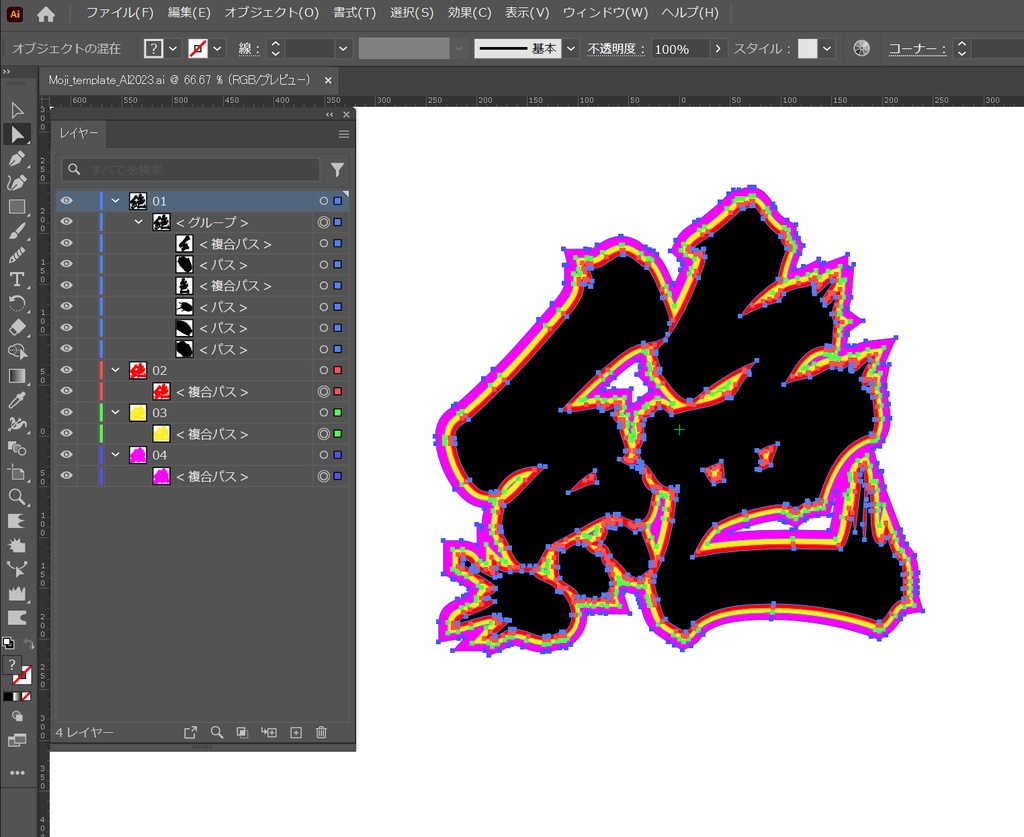This screenshot has height=837, width=1024.
Task: Click the Layers panel filter icon
Action: pyautogui.click(x=337, y=170)
